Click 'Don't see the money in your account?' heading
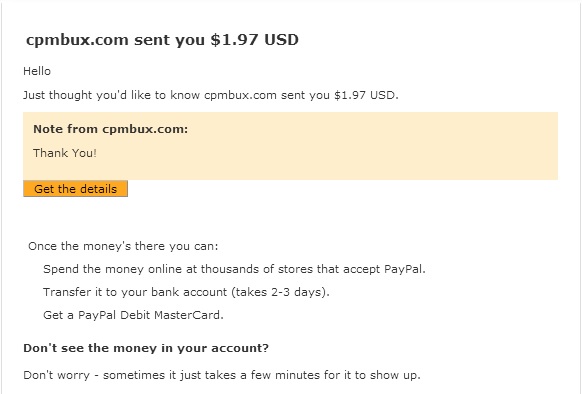The width and height of the screenshot is (582, 394). (146, 348)
